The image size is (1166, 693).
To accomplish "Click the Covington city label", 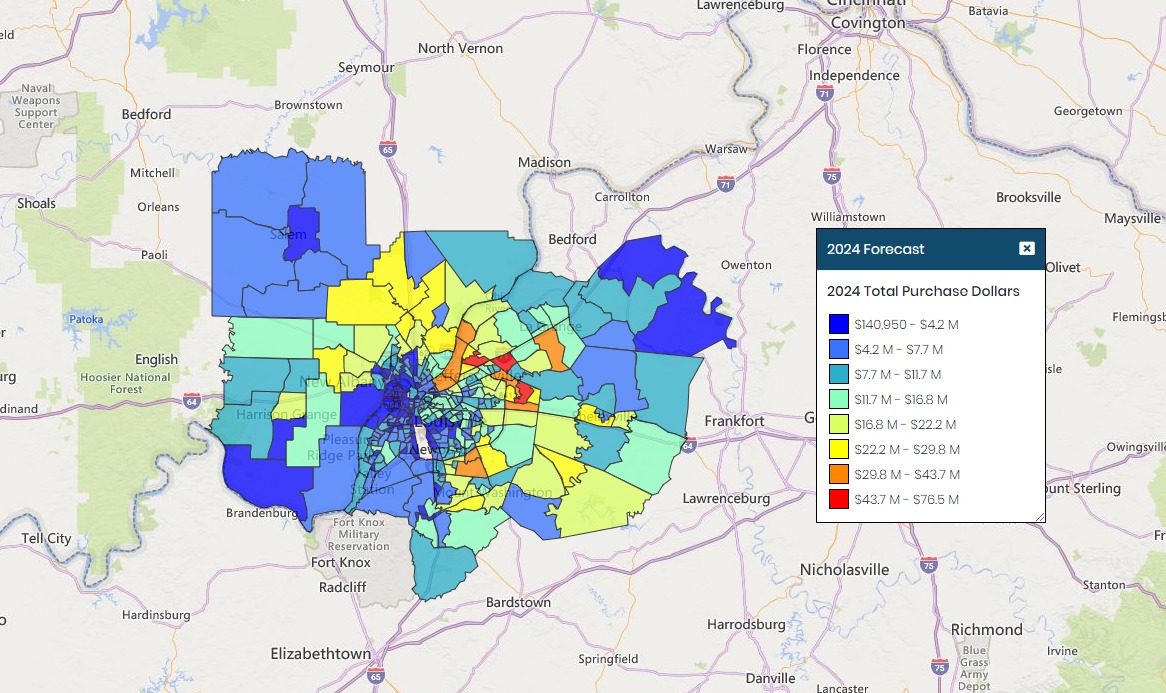I will point(868,23).
